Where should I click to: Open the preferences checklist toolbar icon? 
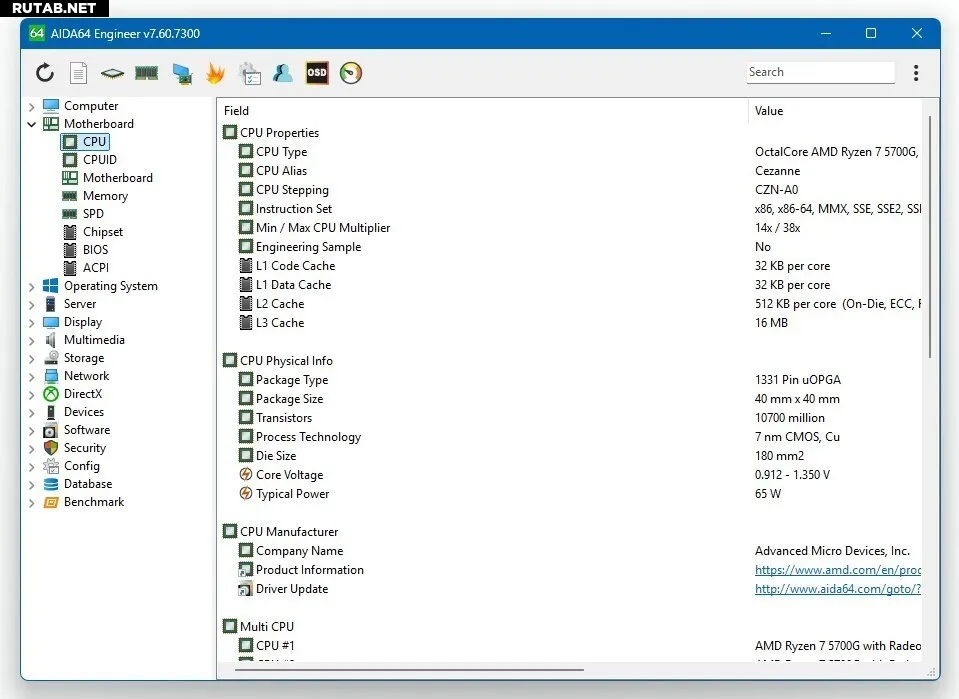[249, 73]
